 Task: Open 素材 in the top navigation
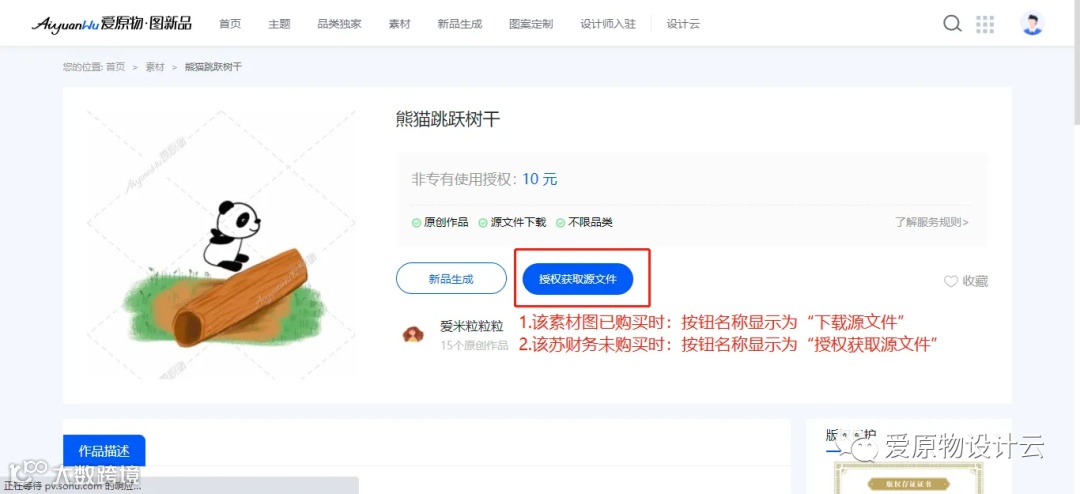(399, 24)
